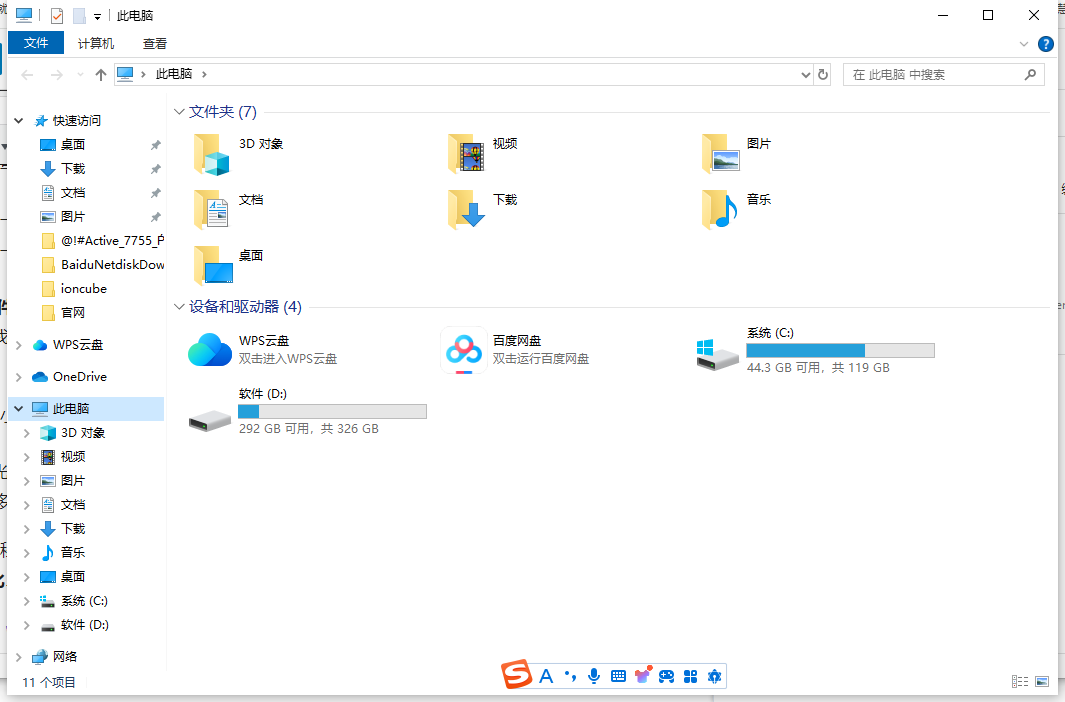Open Sogou voice input via microphone icon
This screenshot has width=1065, height=702.
pos(593,675)
